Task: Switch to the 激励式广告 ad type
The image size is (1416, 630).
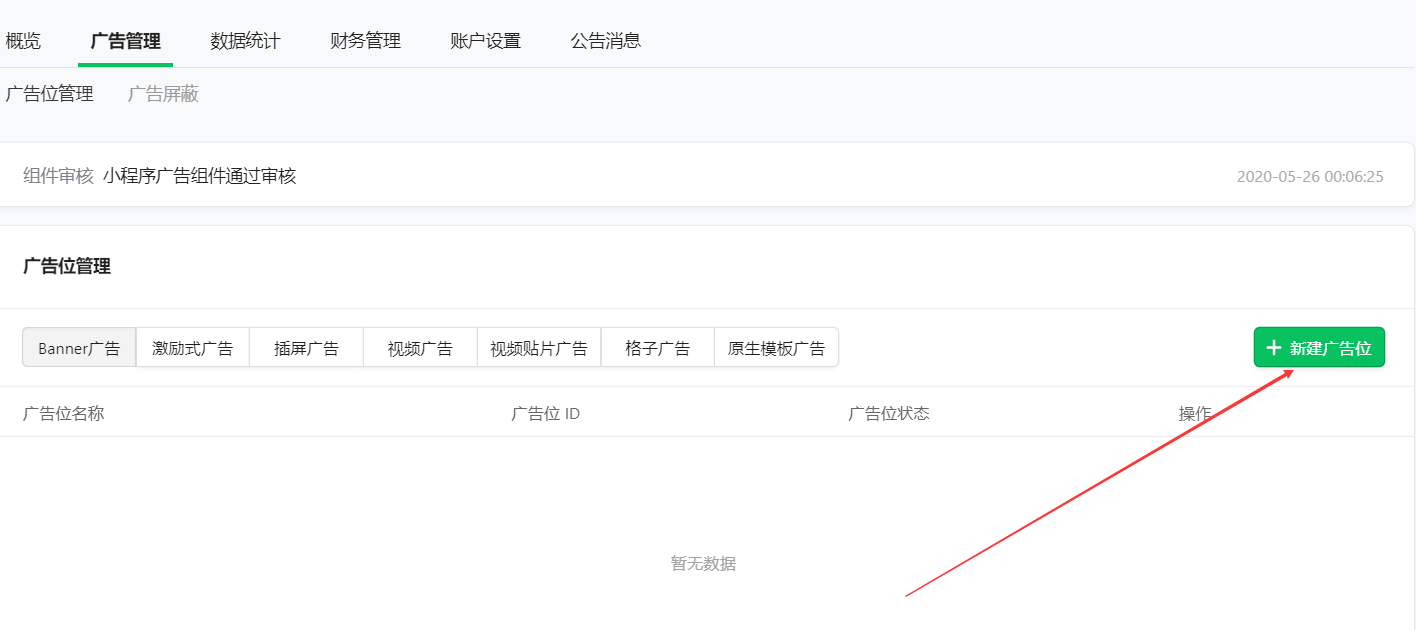Action: pos(192,348)
